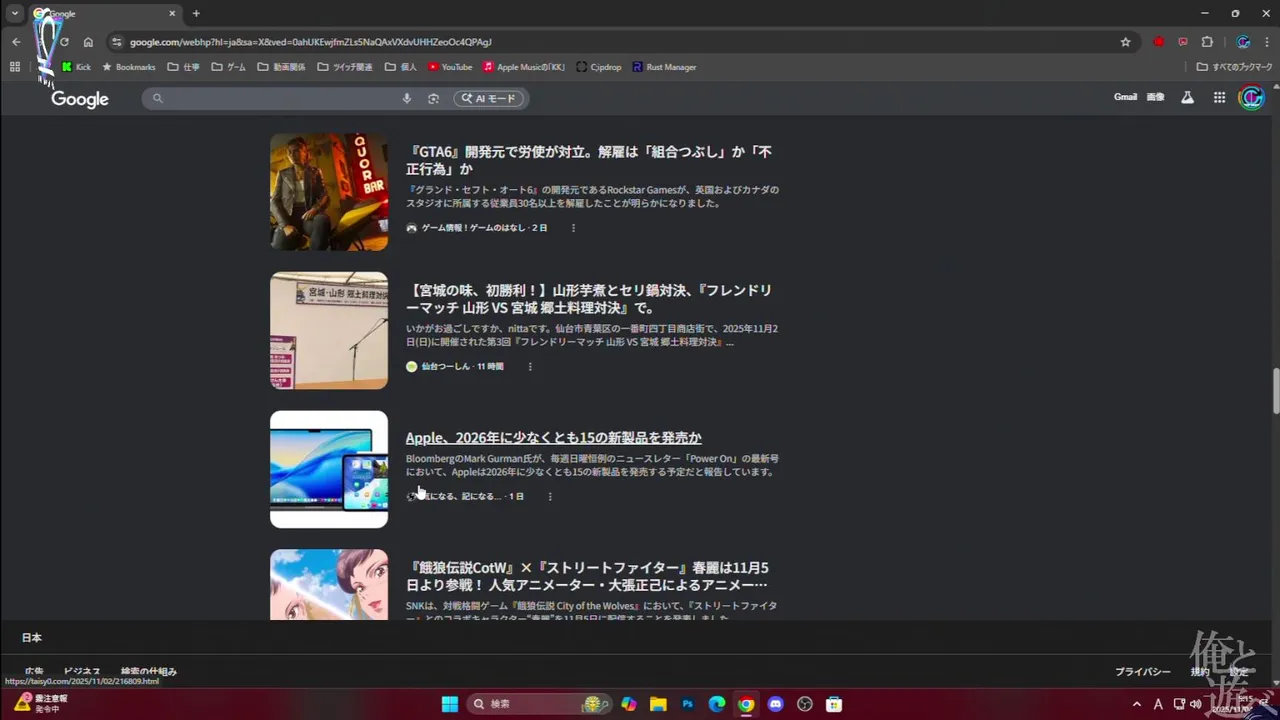Open the Google apps grid
Image resolution: width=1280 pixels, height=720 pixels.
click(1219, 97)
